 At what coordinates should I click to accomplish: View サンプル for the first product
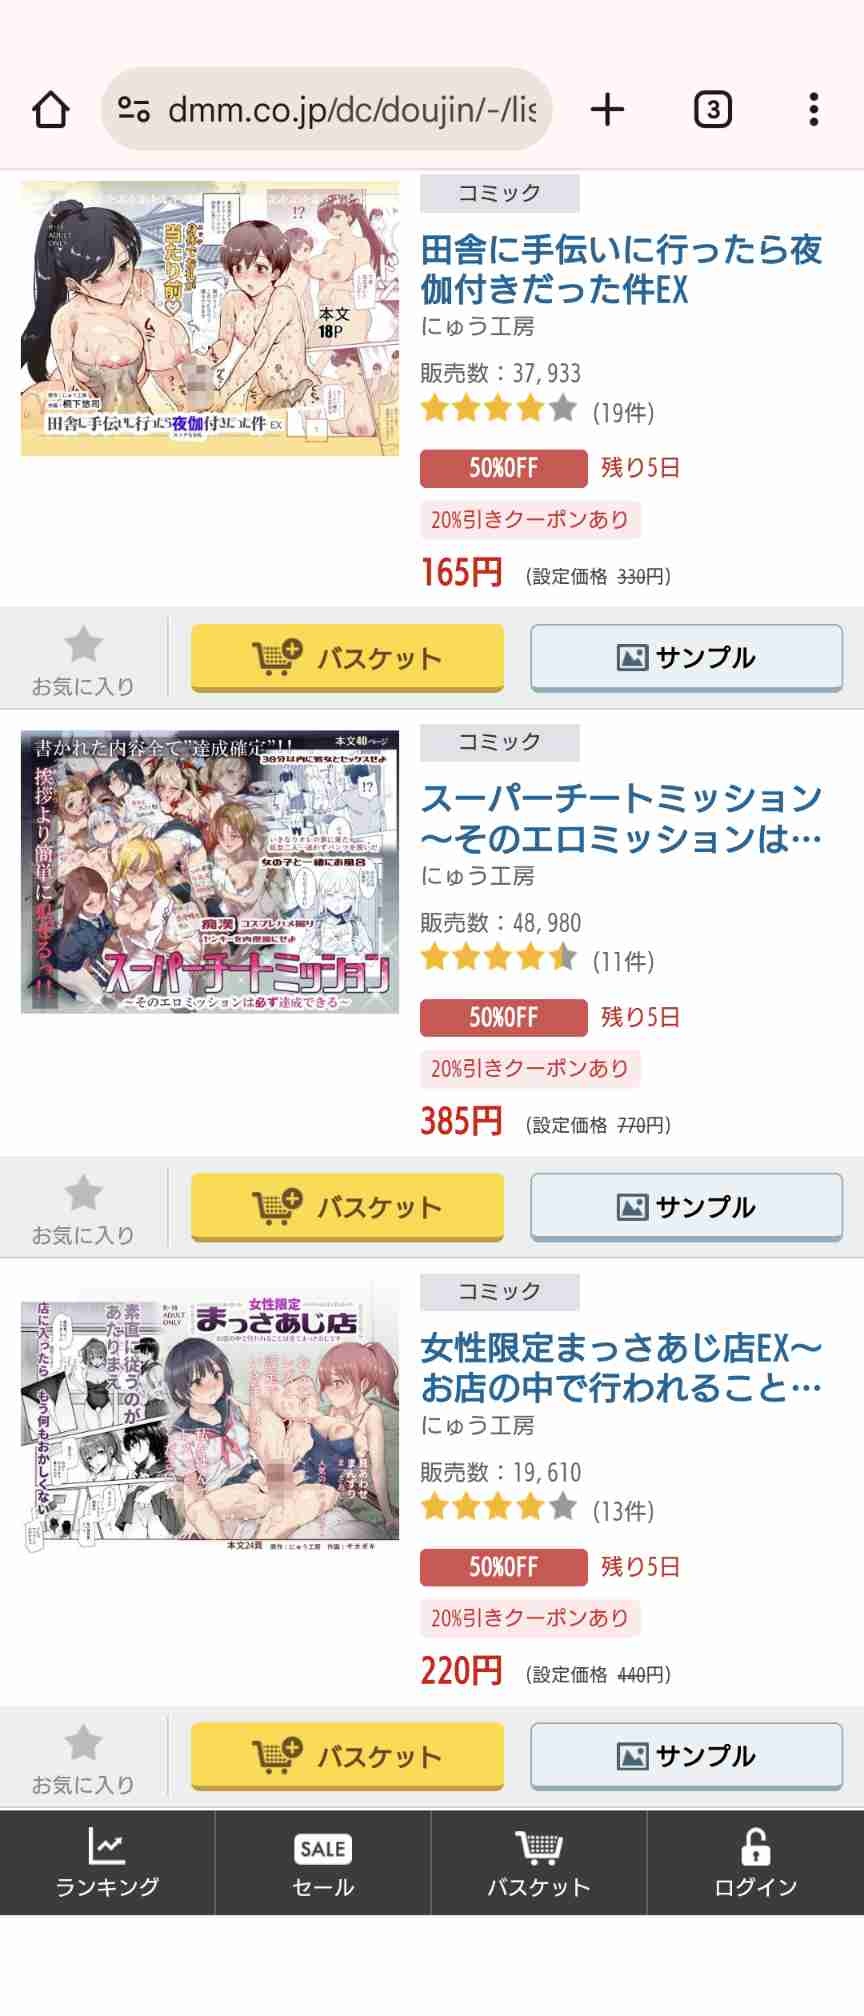click(686, 658)
